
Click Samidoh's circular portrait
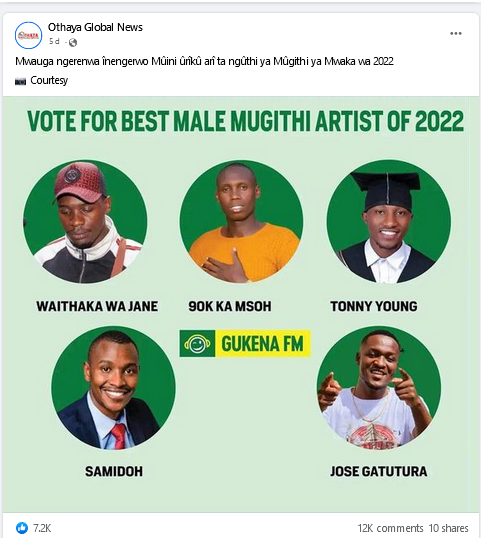pyautogui.click(x=113, y=388)
